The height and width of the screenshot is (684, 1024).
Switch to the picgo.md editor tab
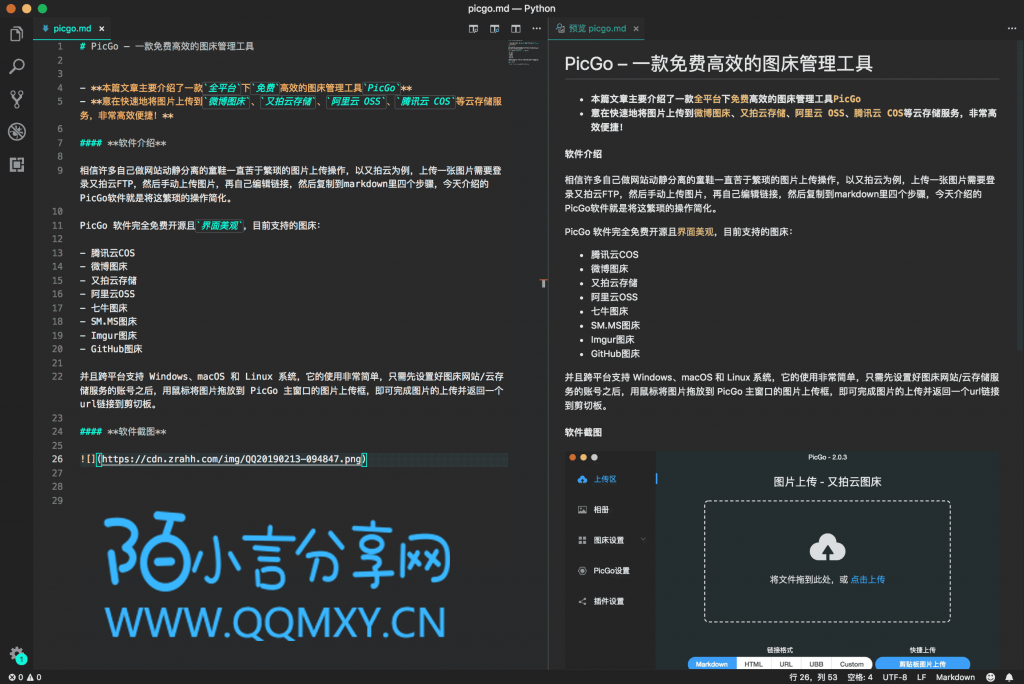72,29
